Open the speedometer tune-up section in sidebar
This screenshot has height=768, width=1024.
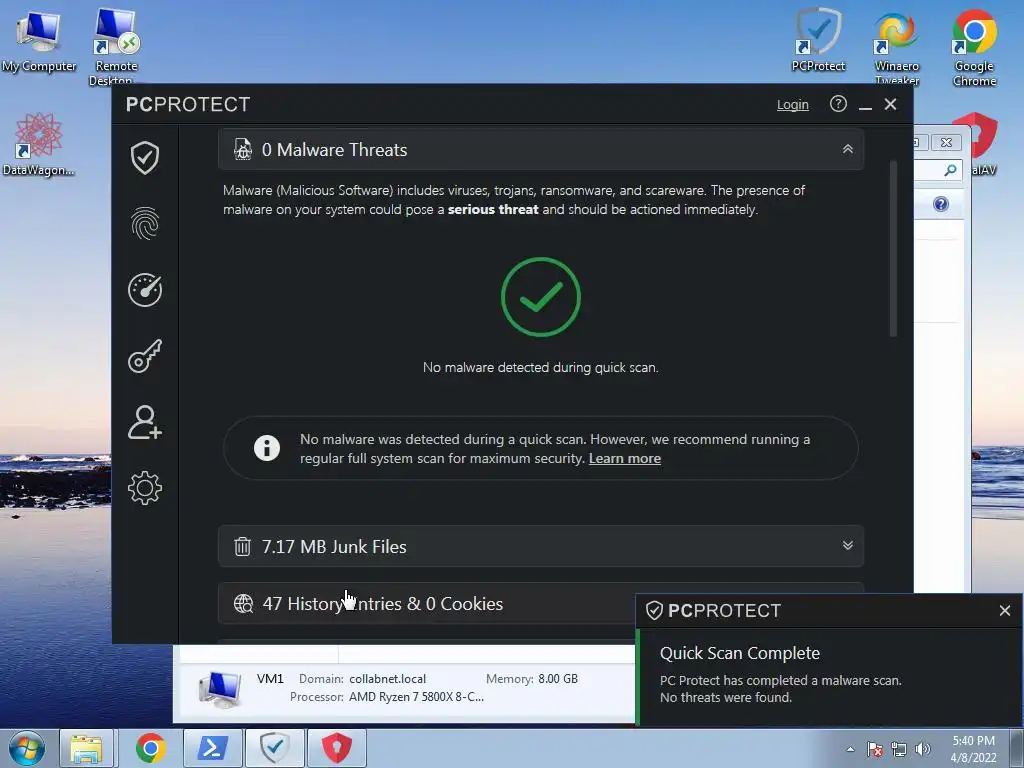(x=144, y=290)
